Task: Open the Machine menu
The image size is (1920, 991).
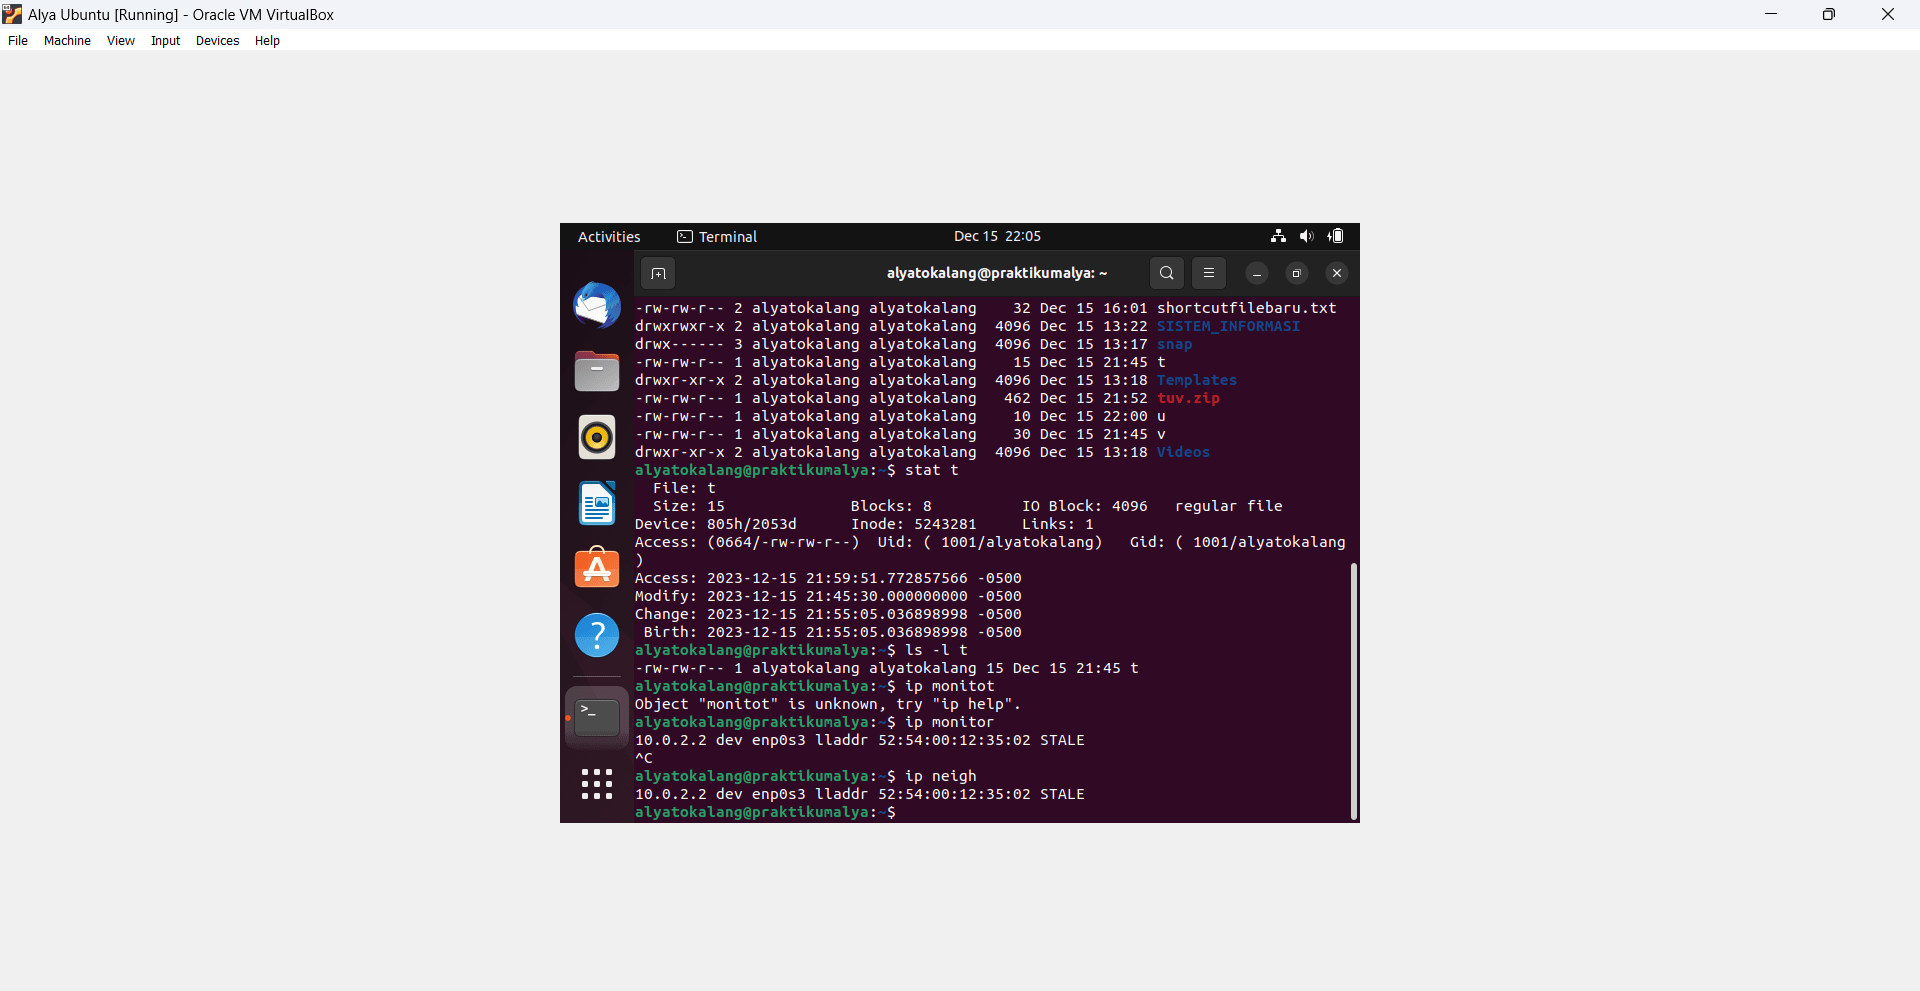Action: click(67, 41)
